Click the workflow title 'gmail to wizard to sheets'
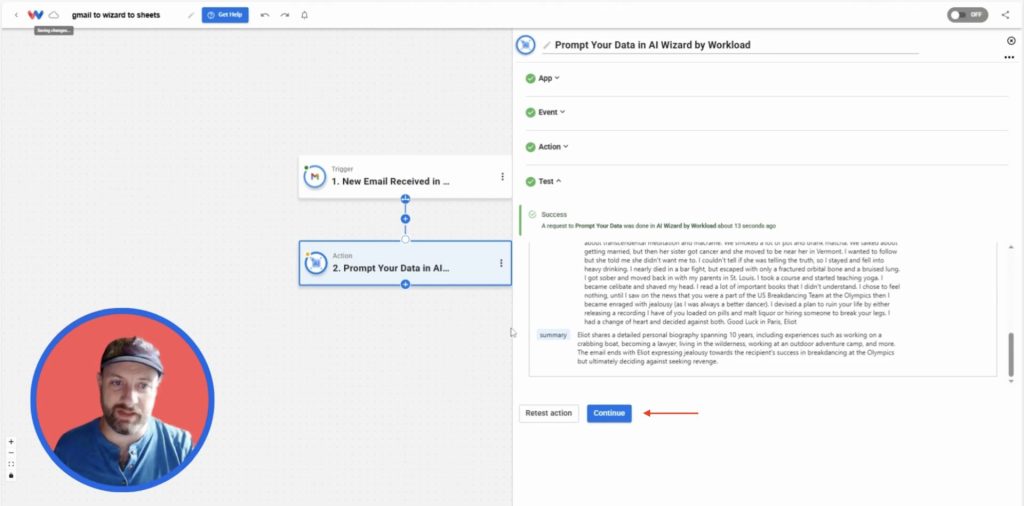This screenshot has height=506, width=1024. point(116,15)
